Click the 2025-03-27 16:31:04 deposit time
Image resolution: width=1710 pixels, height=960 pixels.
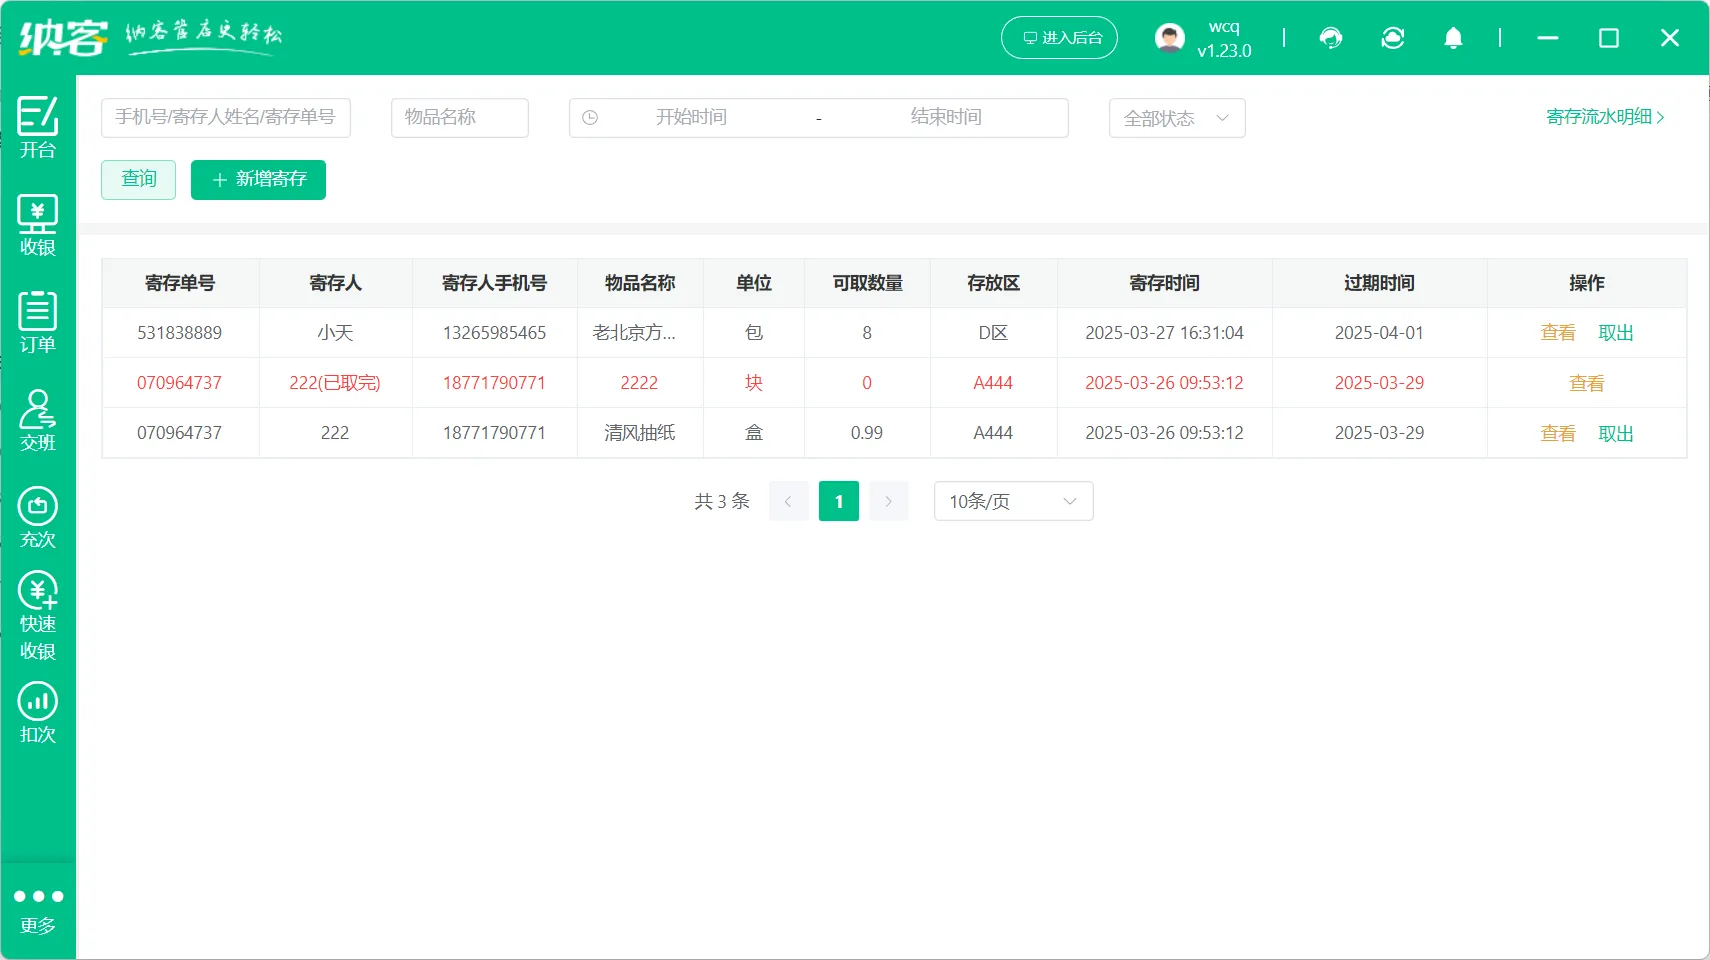point(1164,333)
